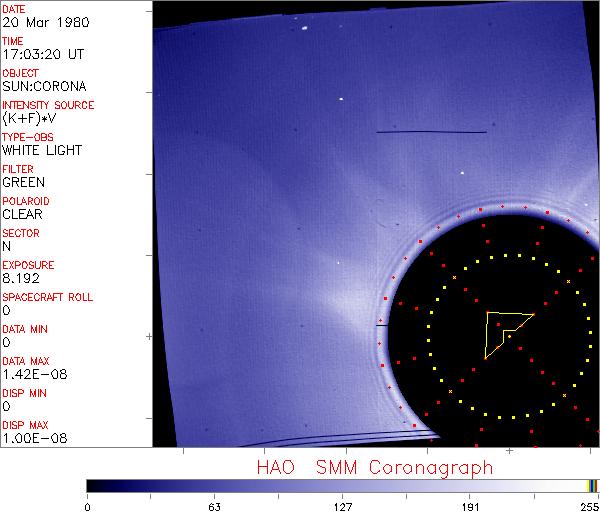Click the (K+F)*V intensity source value
Viewport: 600px width, 512px height.
click(28, 119)
